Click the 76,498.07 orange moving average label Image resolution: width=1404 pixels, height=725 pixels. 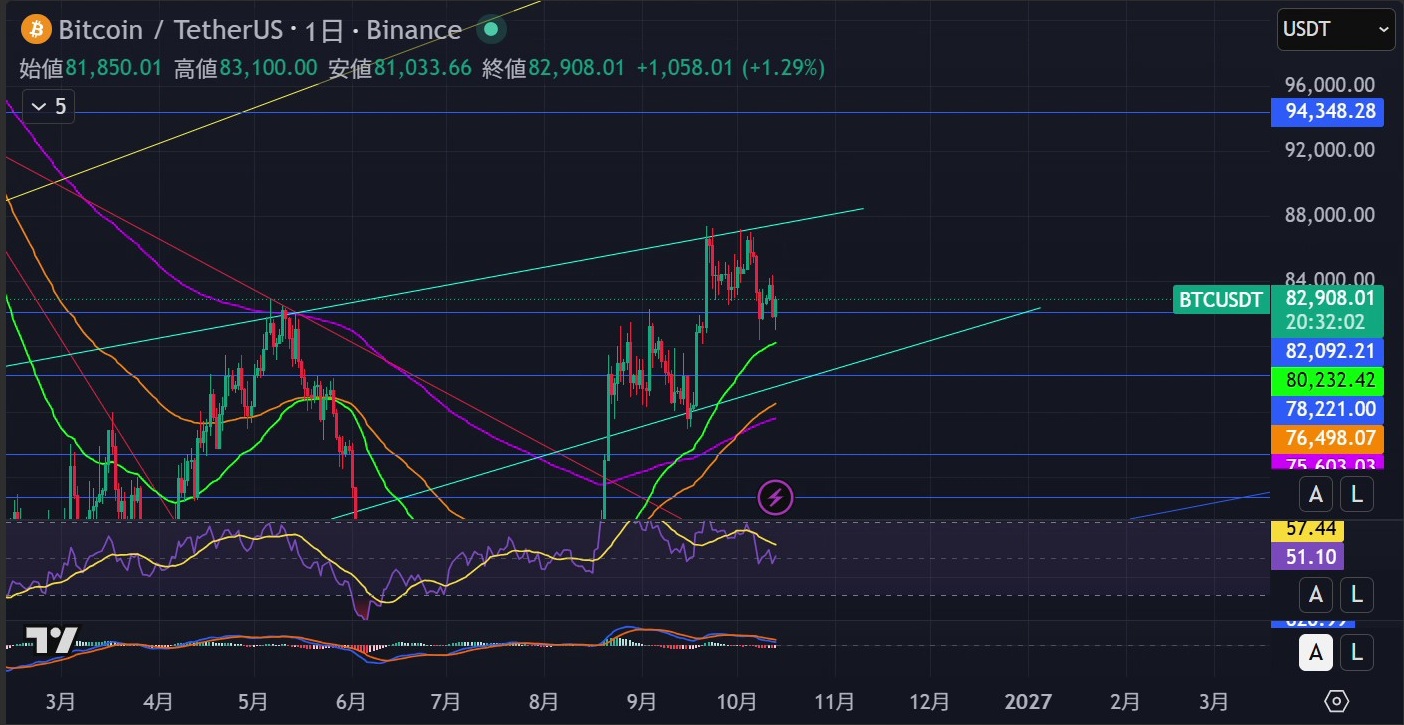1327,438
